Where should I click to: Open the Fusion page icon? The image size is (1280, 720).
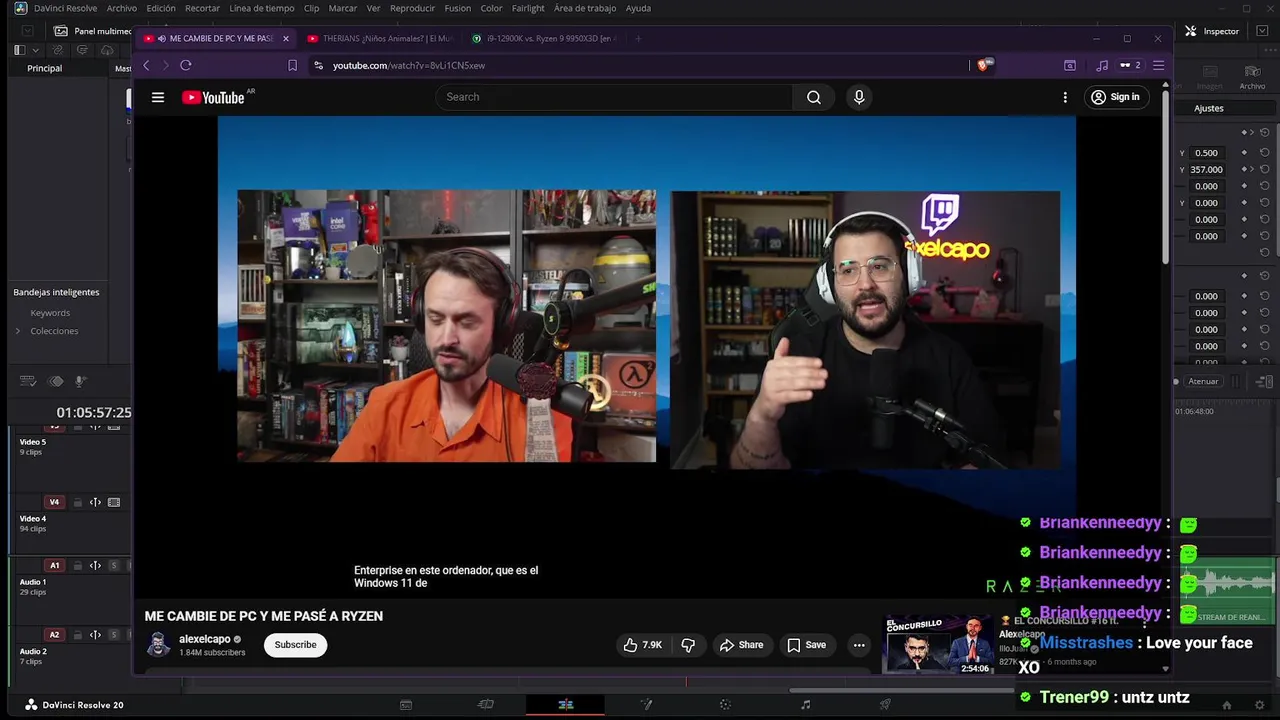click(646, 705)
